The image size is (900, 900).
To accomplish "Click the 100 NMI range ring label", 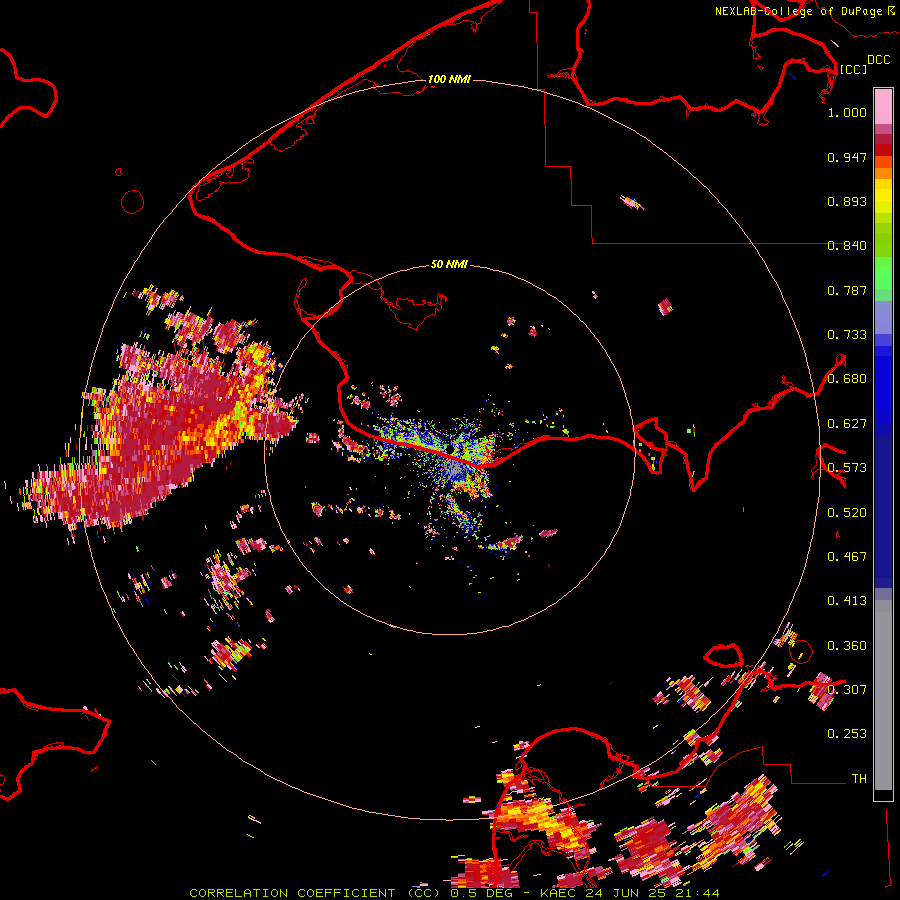I will click(449, 79).
